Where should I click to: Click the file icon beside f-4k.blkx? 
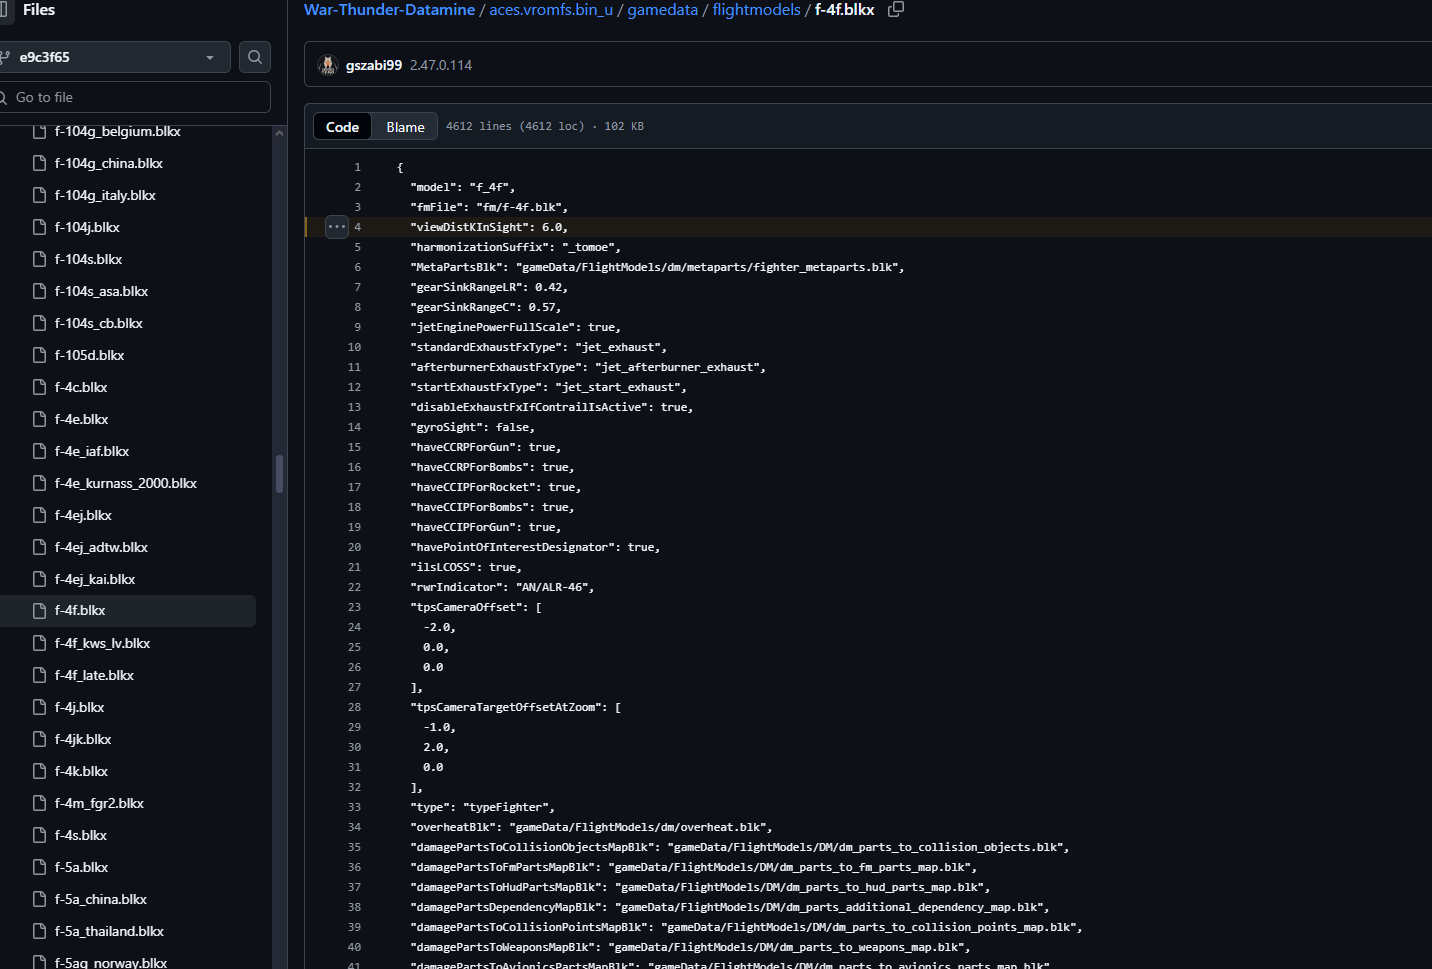click(x=40, y=771)
